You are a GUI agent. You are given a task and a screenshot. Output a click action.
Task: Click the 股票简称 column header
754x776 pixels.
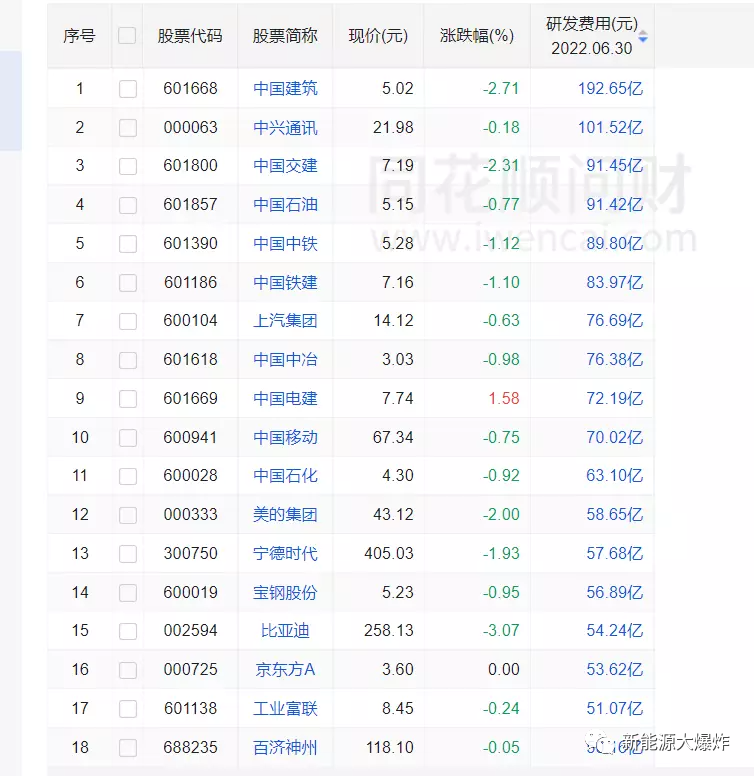click(x=285, y=36)
